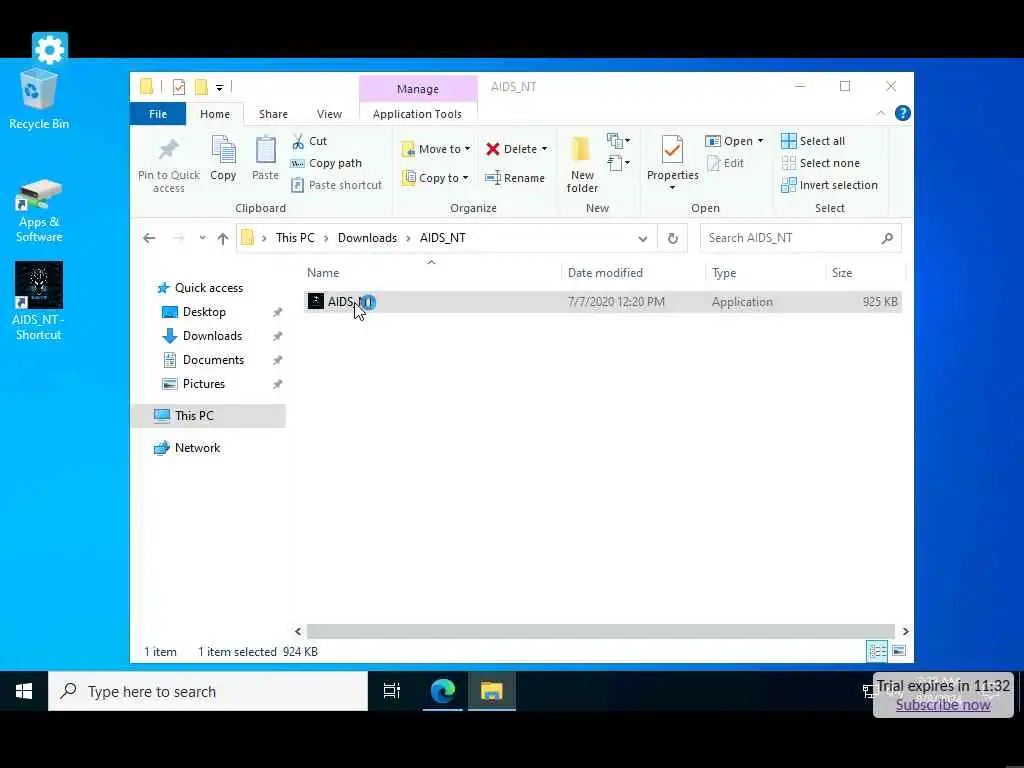Viewport: 1024px width, 768px height.
Task: Click the Paste ribbon icon
Action: tap(265, 150)
